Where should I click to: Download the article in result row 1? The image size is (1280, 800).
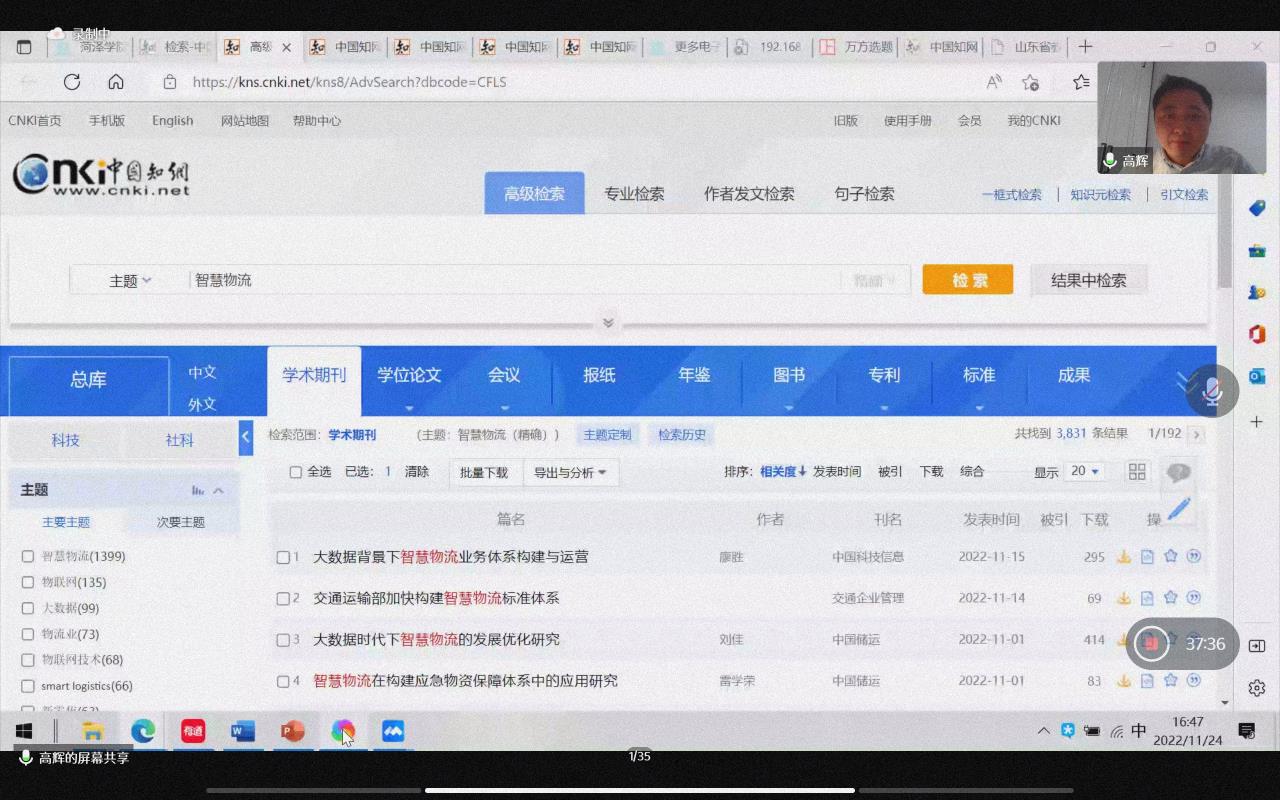1124,557
